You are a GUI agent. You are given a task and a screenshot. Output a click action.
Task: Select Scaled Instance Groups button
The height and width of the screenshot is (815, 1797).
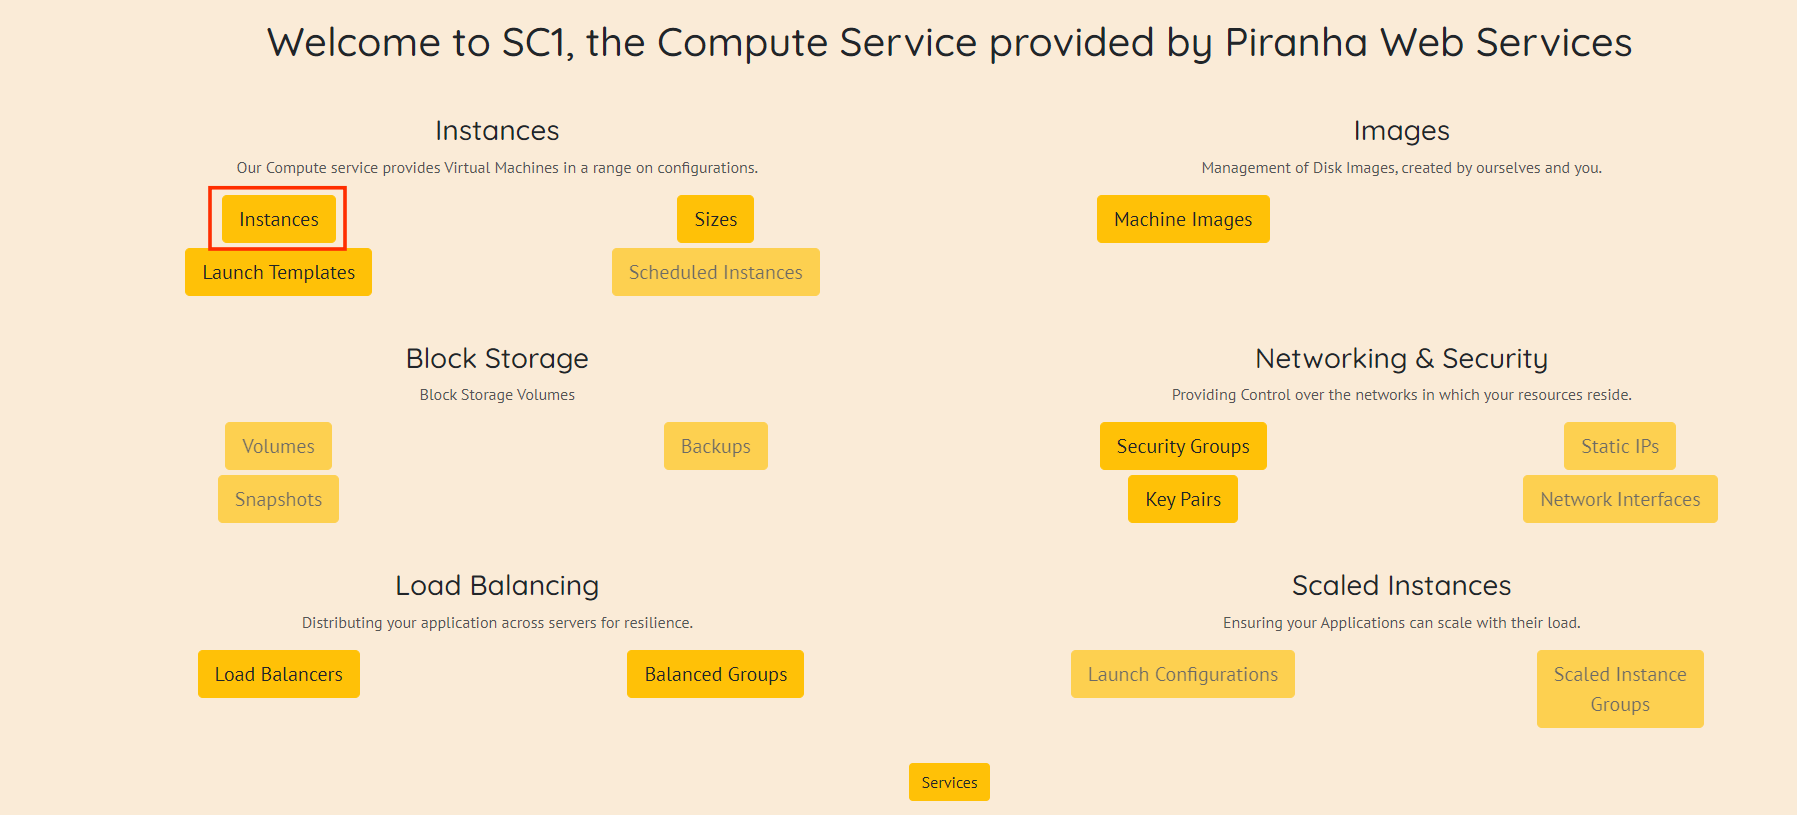(x=1619, y=689)
